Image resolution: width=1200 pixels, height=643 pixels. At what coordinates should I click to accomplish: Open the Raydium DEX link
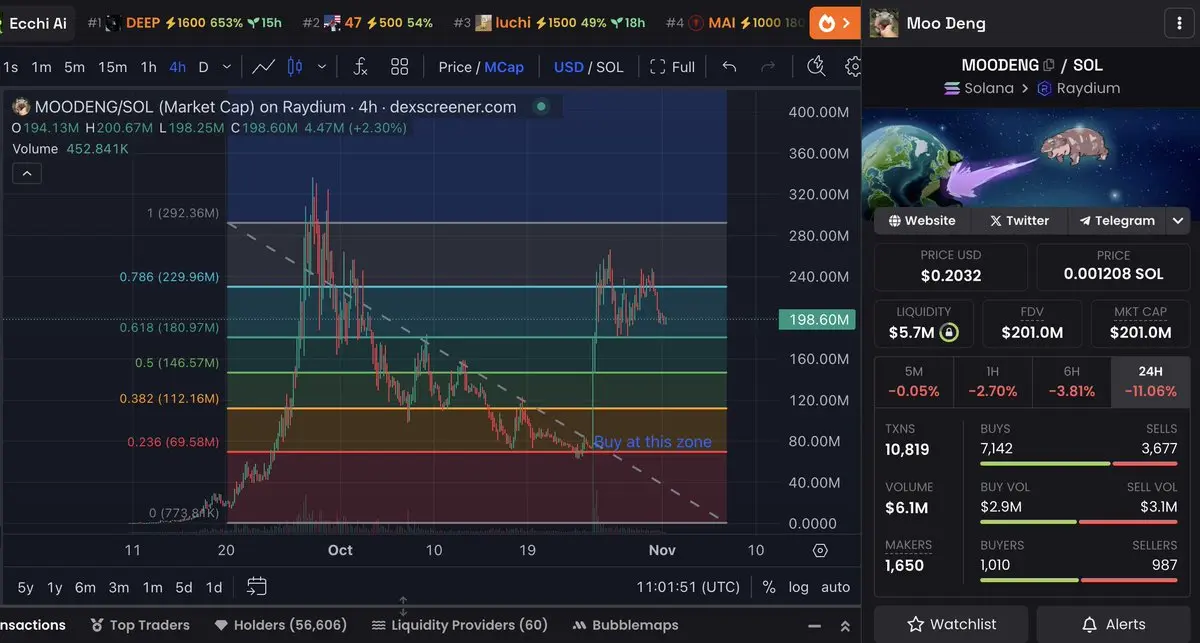coord(1078,88)
